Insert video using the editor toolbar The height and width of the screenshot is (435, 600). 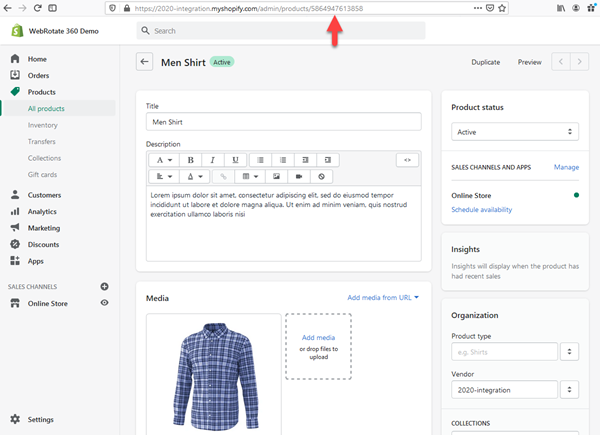click(x=299, y=176)
